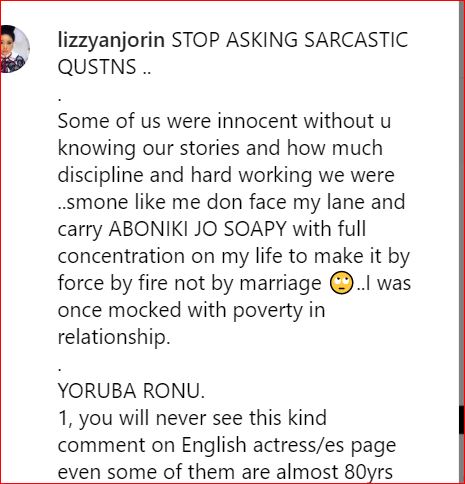The height and width of the screenshot is (484, 465).
Task: Click the words discipline and hard working
Action: click(x=186, y=176)
